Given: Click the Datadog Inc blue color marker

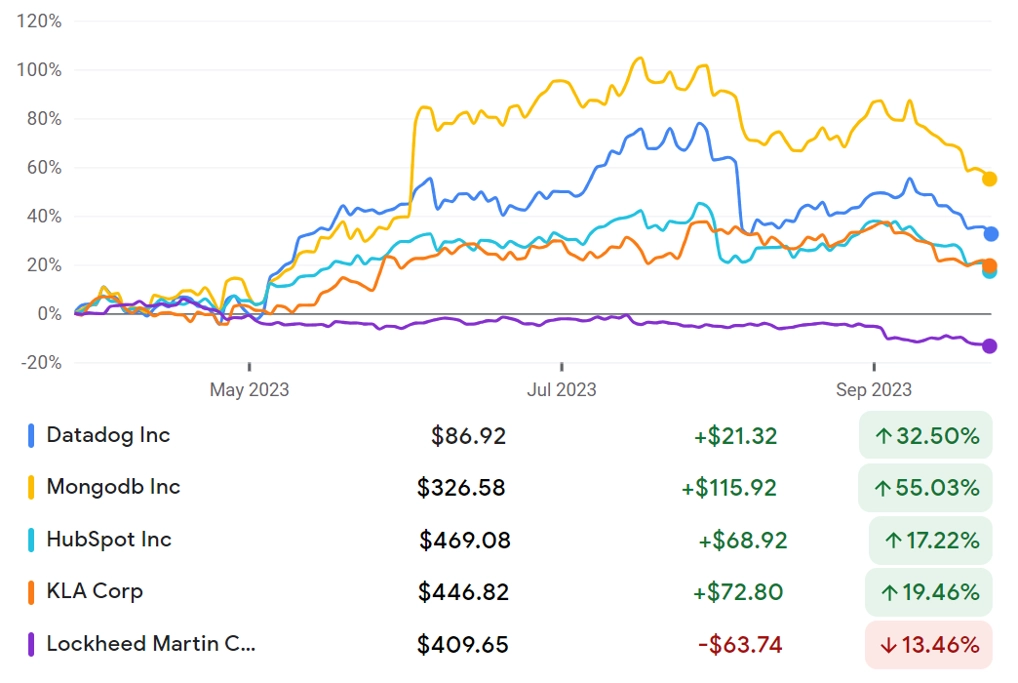Looking at the screenshot, I should 31,436.
